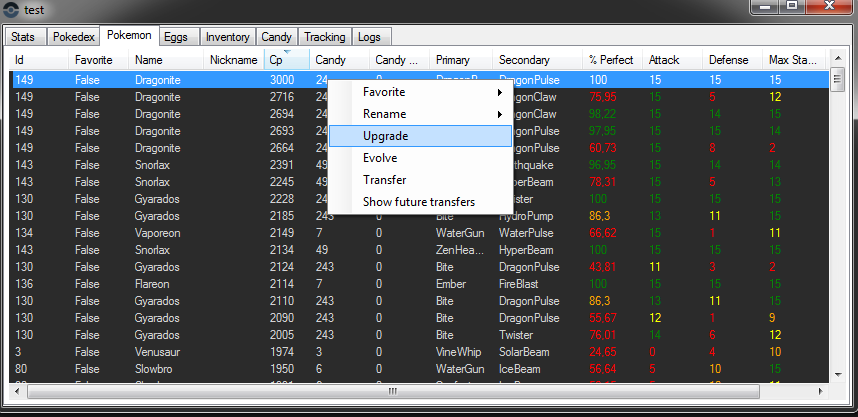Click the Cp value 2005
This screenshot has width=858, height=417.
282,335
